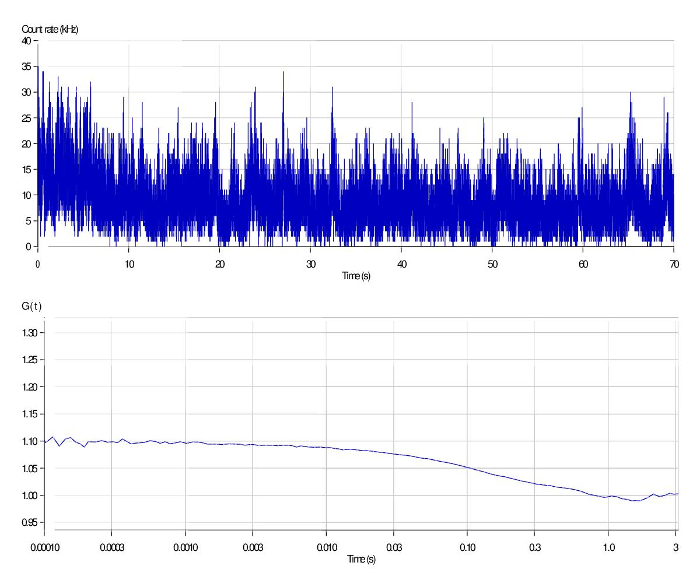700x587 pixels.
Task: Click the 1.10 tick on G(t) axis
Action: click(30, 441)
